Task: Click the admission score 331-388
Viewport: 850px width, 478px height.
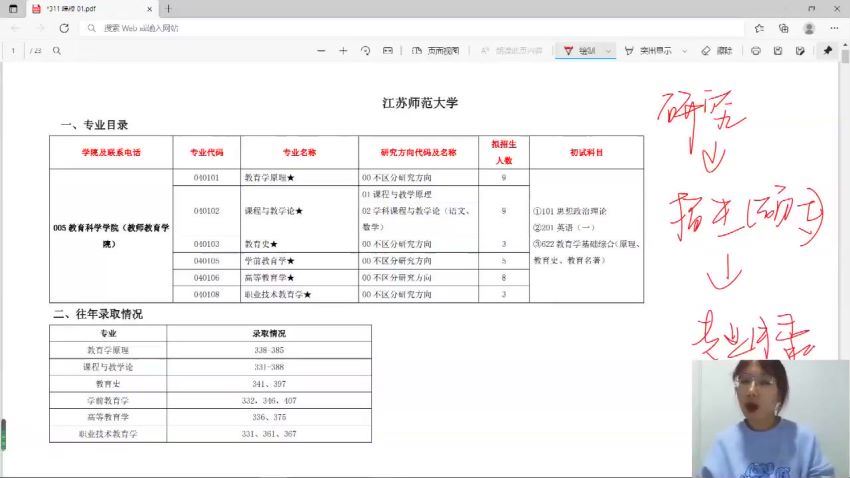Action: [x=269, y=367]
